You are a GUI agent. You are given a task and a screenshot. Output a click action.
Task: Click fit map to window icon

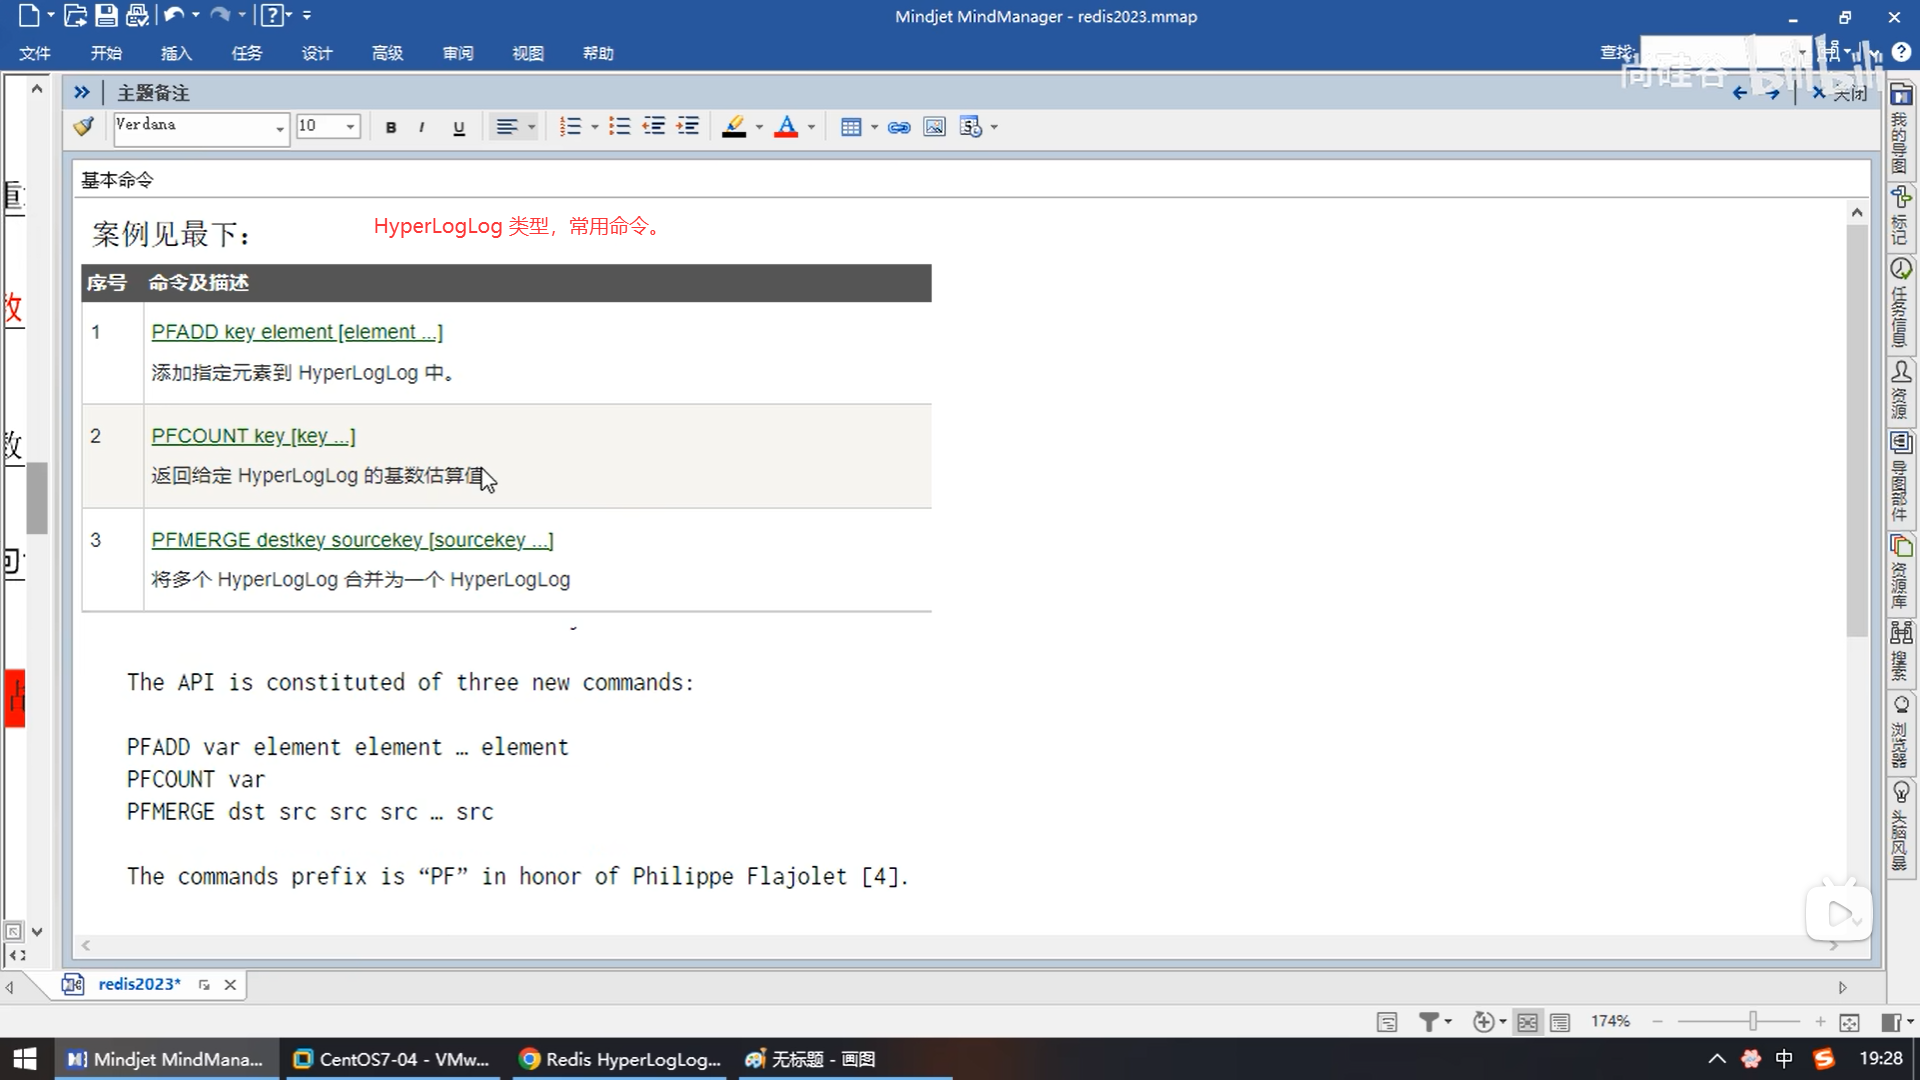(1849, 1022)
